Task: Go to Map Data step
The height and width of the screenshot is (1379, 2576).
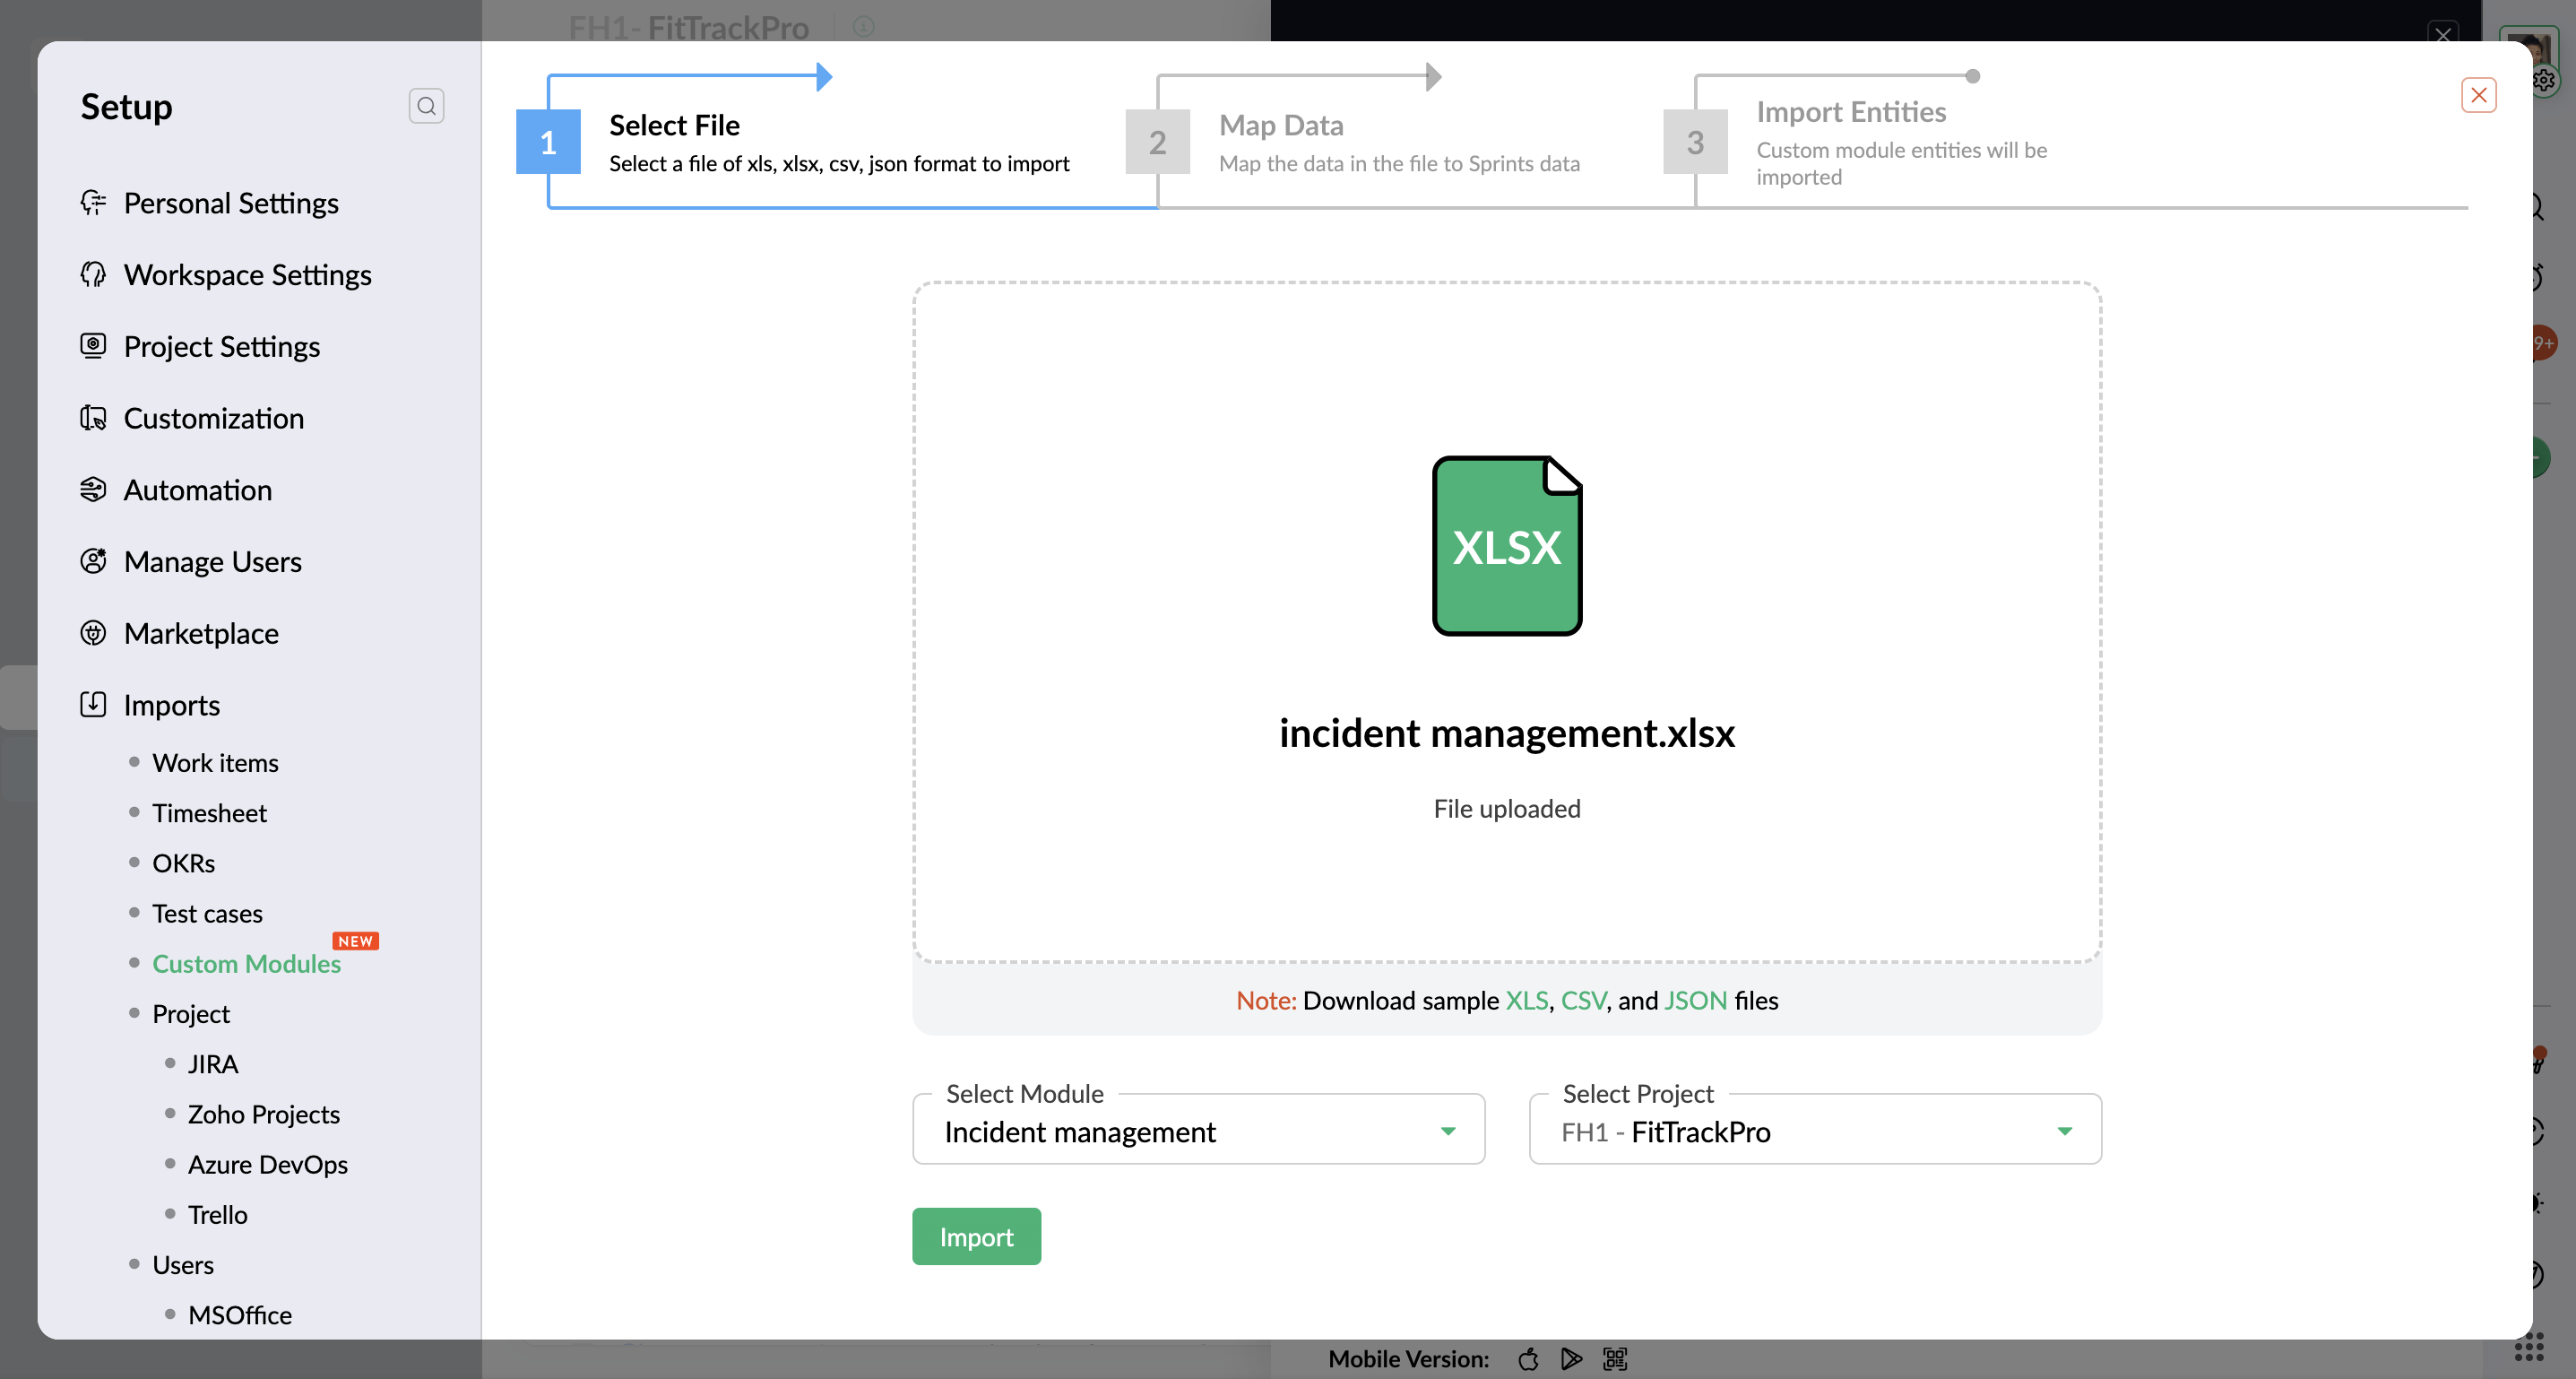Action: click(x=1280, y=127)
